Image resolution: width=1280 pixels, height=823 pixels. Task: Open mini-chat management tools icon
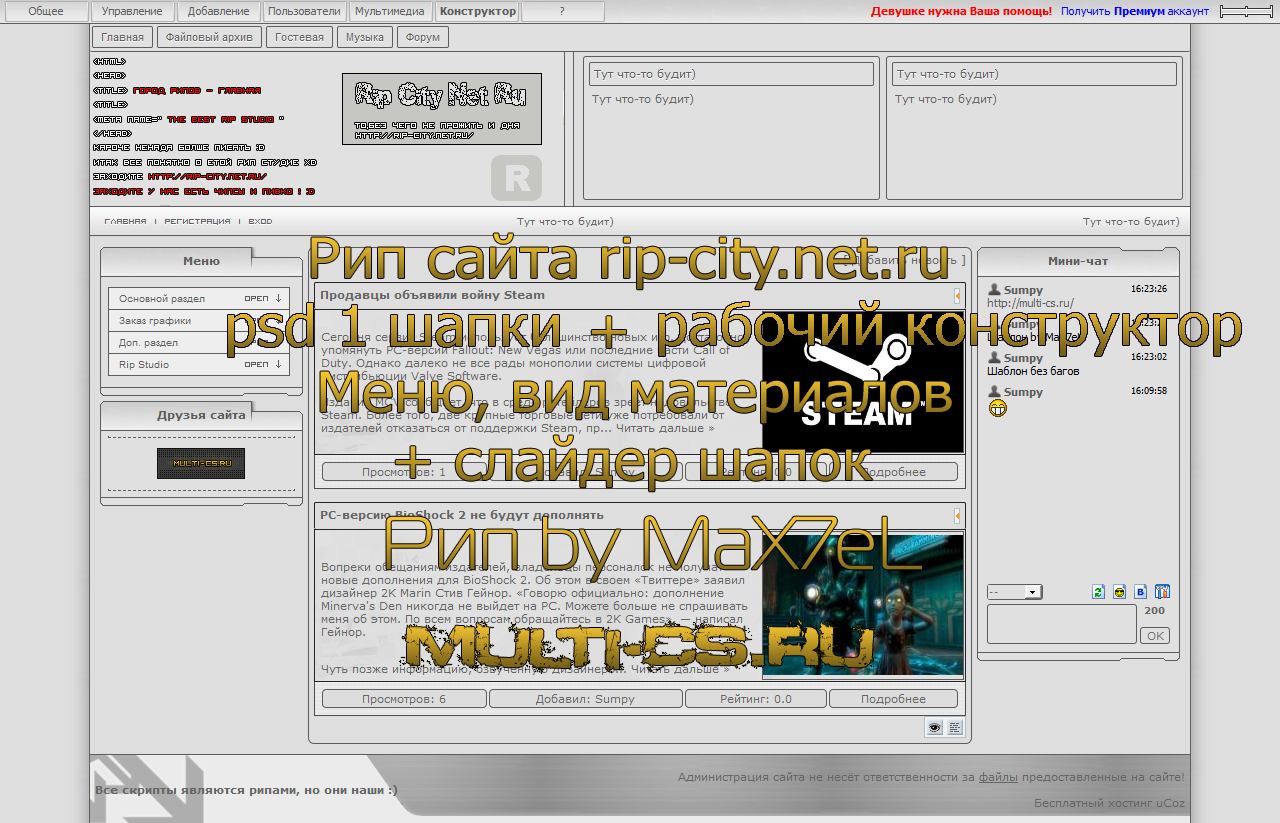point(1162,592)
